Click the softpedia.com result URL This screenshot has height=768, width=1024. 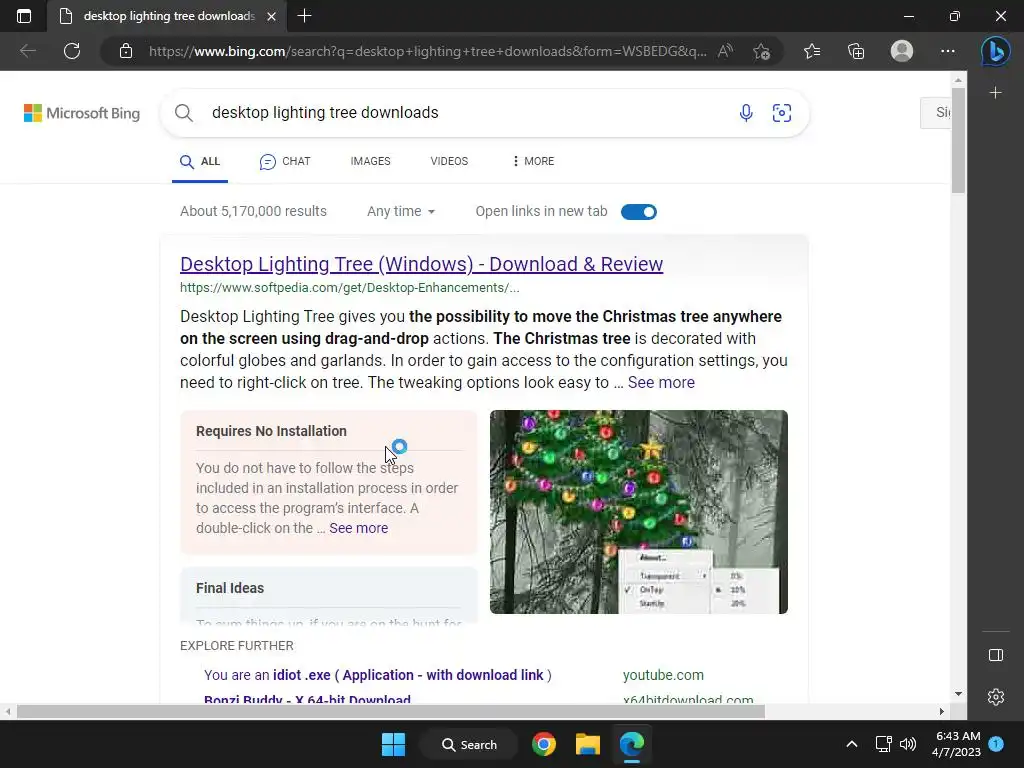pyautogui.click(x=349, y=288)
